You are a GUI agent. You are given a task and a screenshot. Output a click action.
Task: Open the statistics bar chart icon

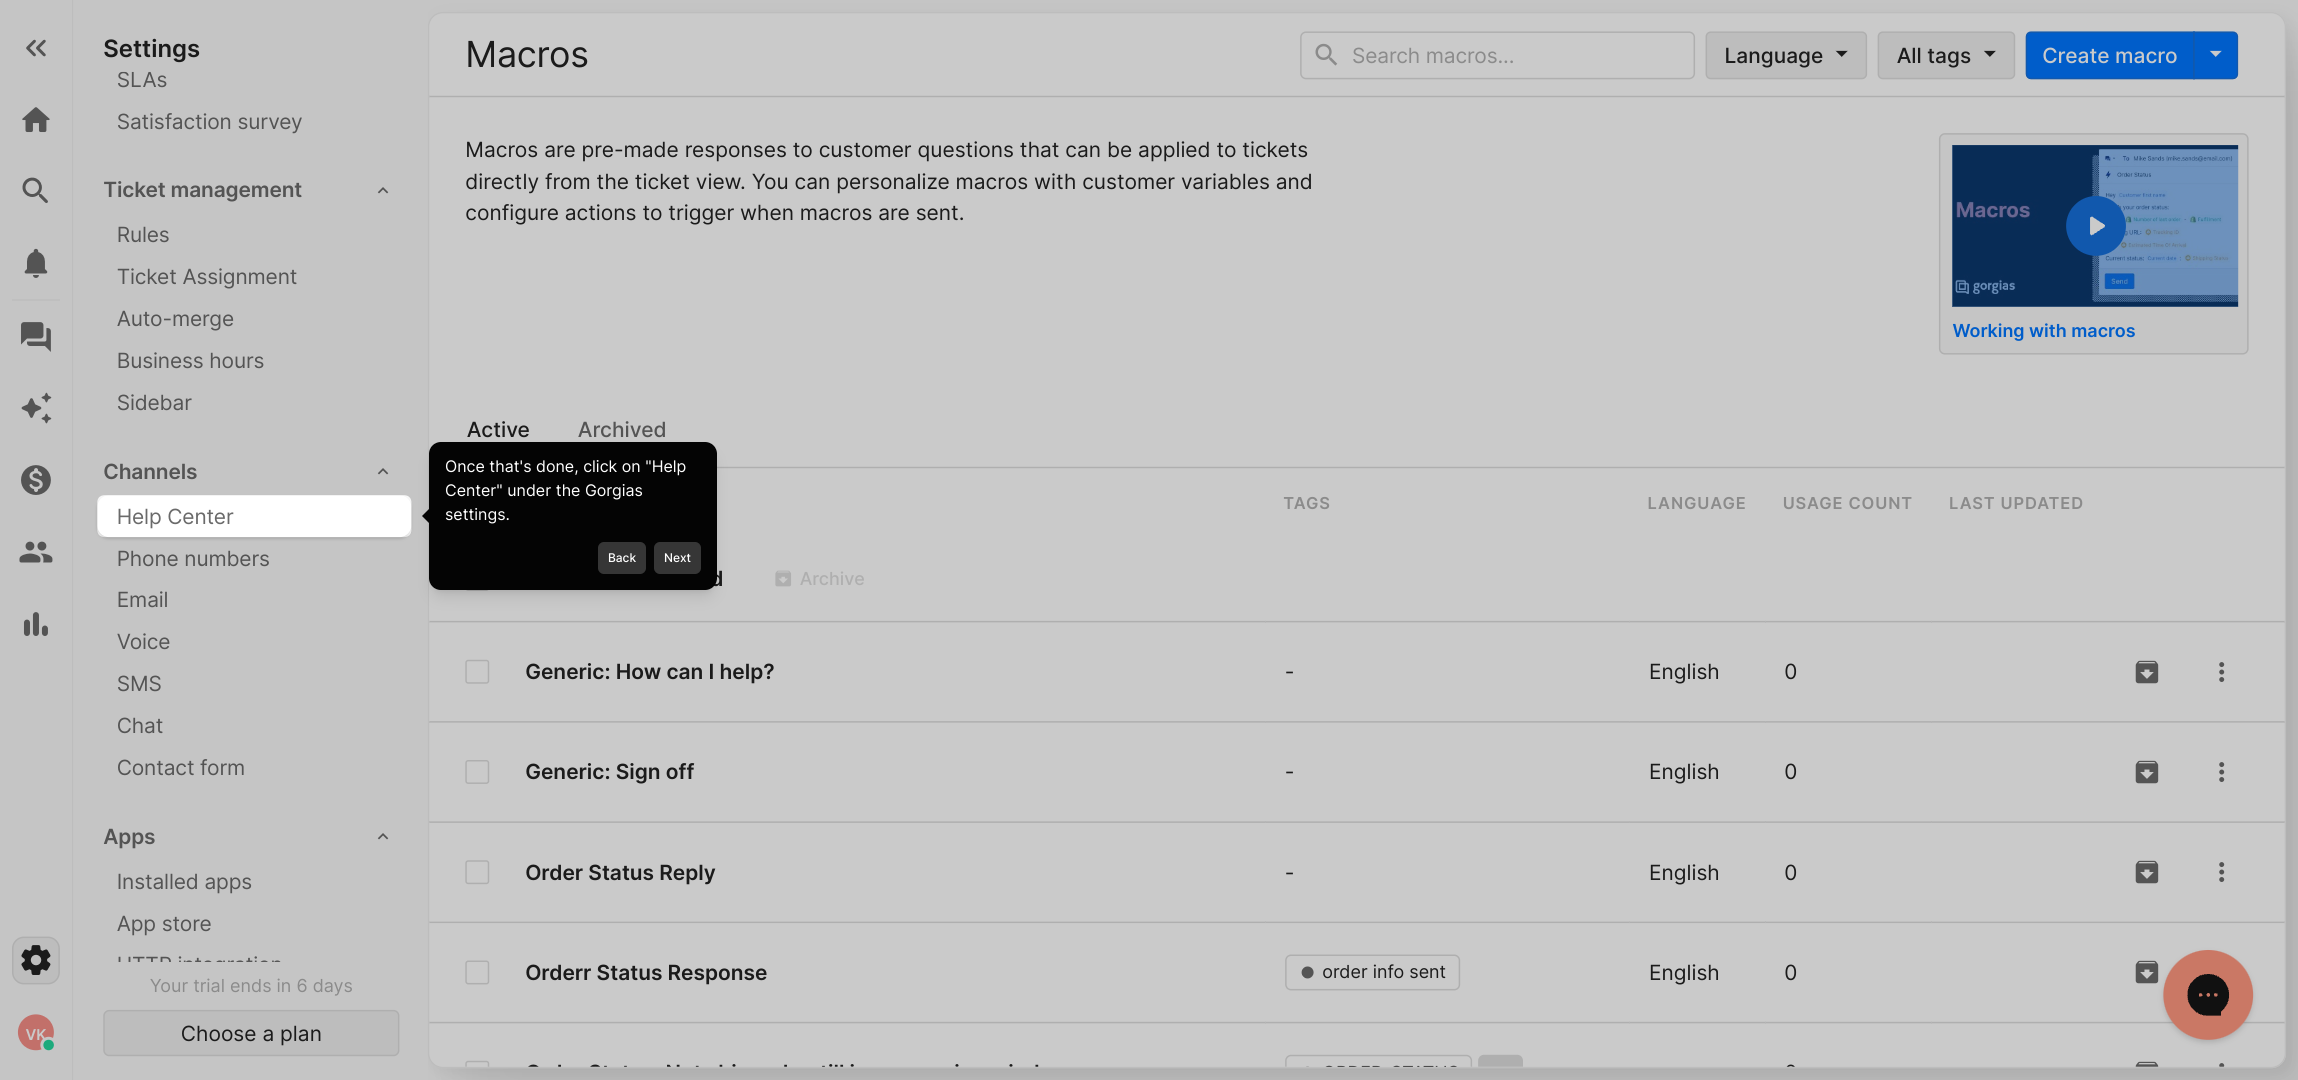(x=36, y=625)
